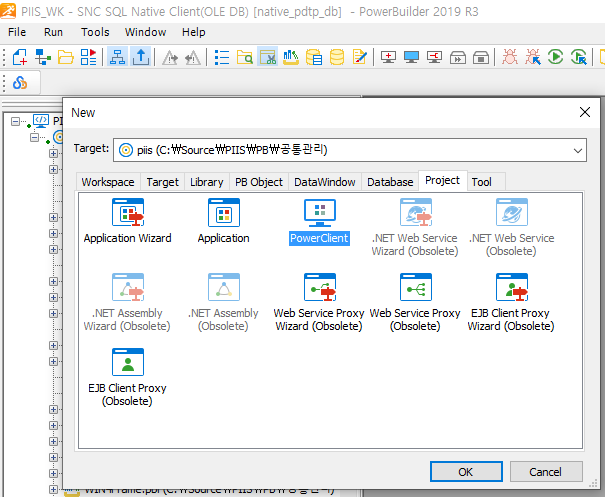Toggle the Clip window toolbar button
The image size is (605, 497).
[x=267, y=57]
